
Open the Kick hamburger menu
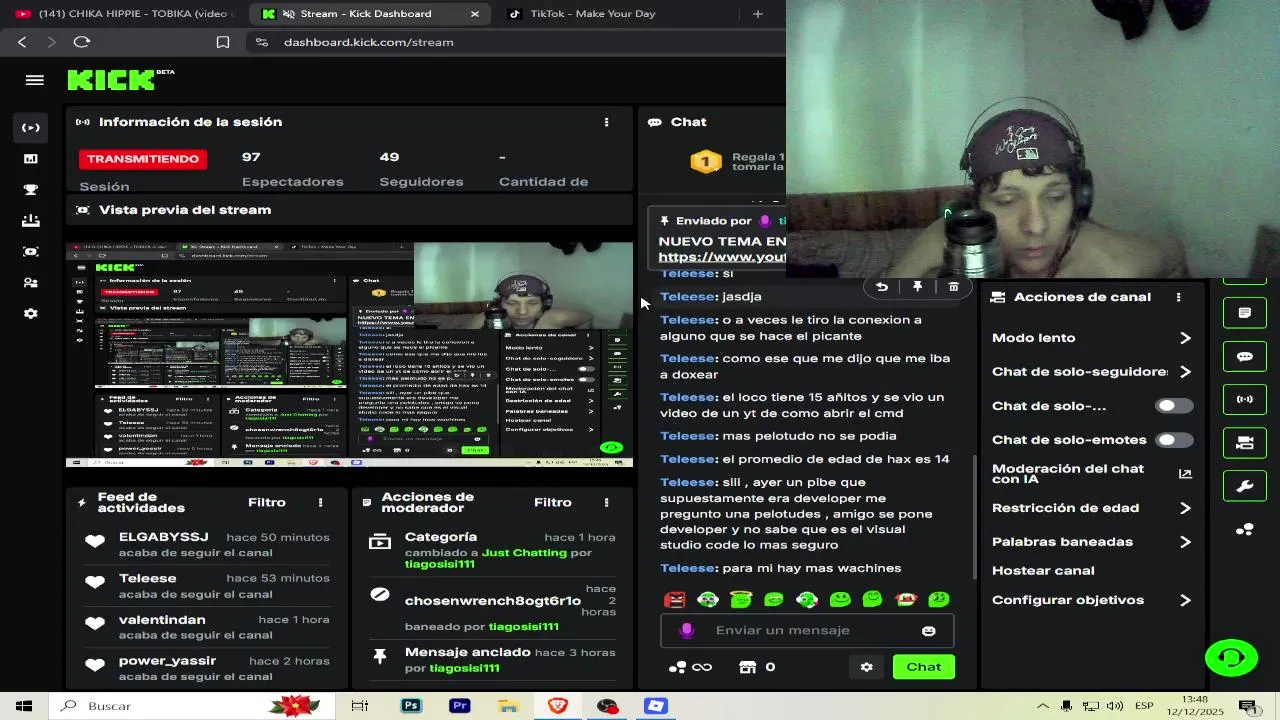point(35,81)
